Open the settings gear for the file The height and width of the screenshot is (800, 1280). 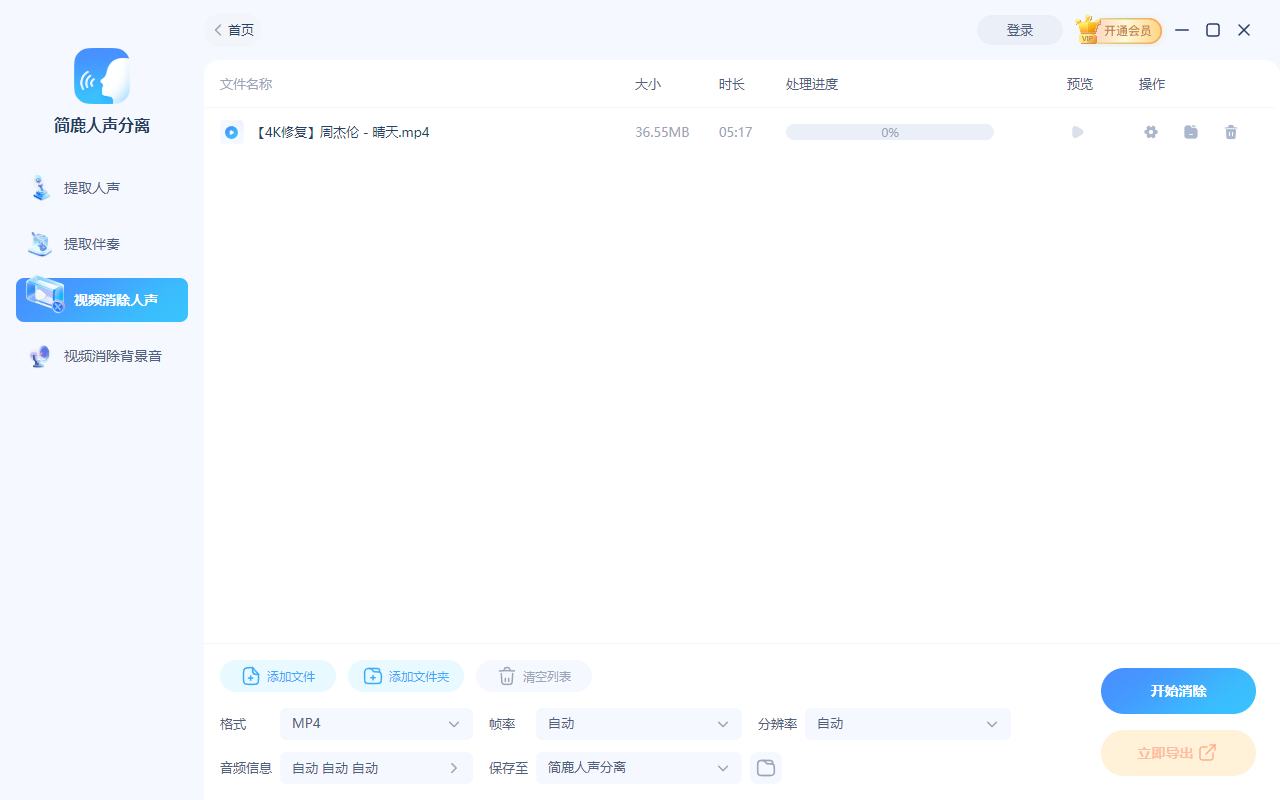click(x=1150, y=131)
